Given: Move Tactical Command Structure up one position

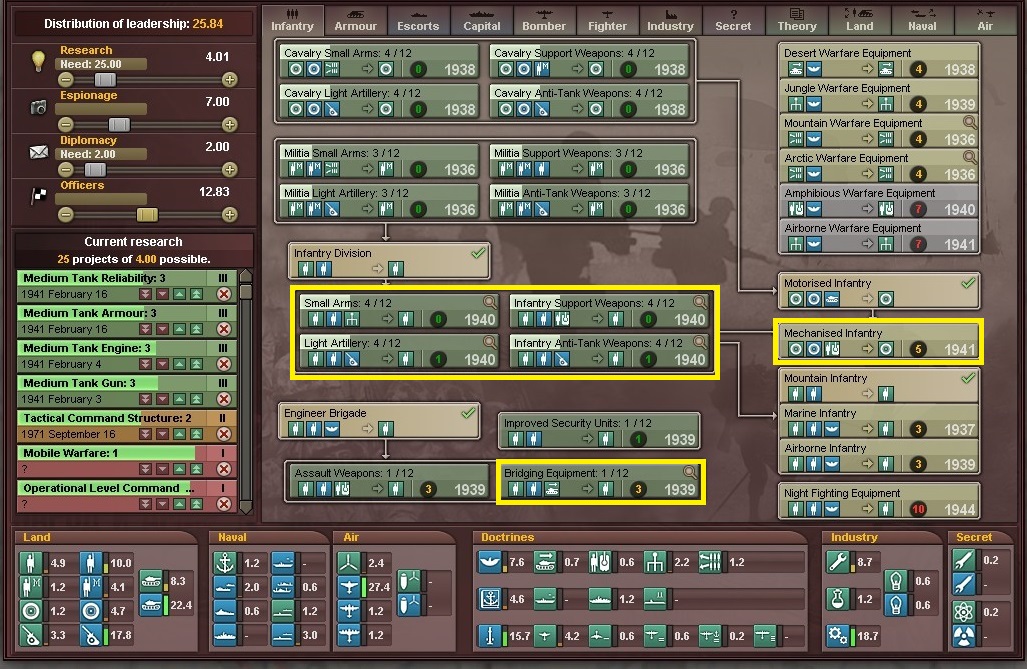Looking at the screenshot, I should (179, 434).
